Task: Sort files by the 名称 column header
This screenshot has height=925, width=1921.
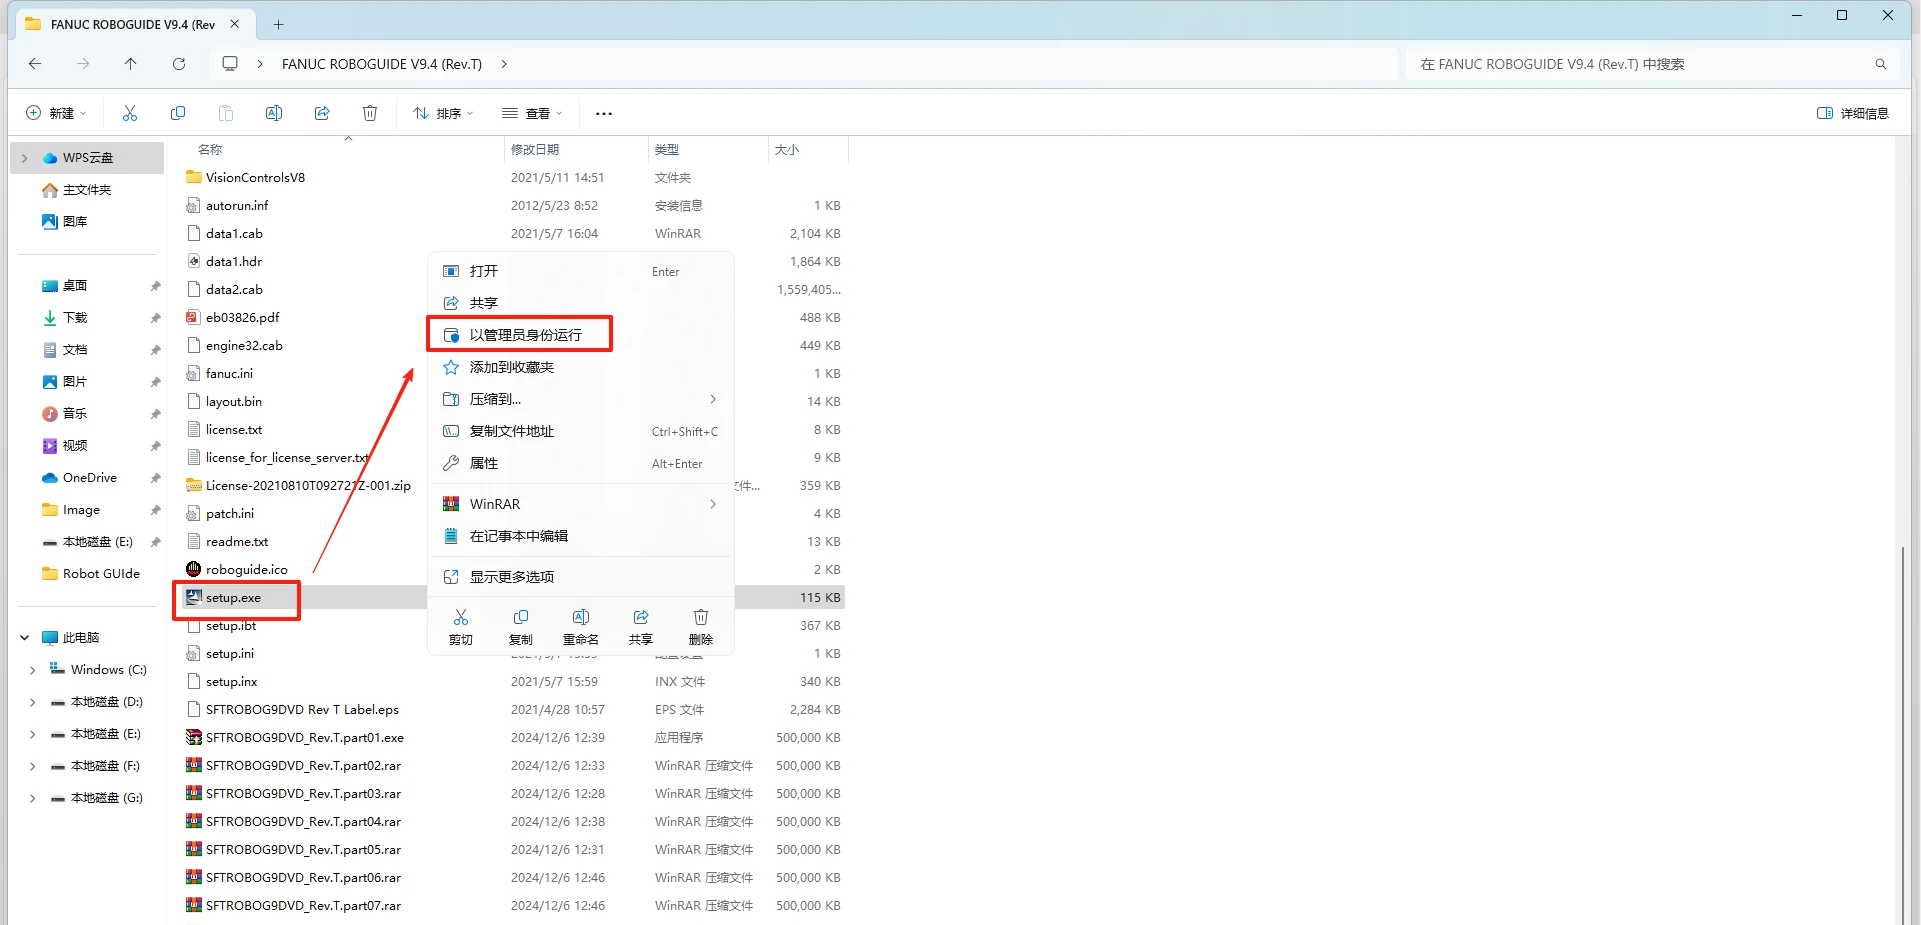Action: coord(210,148)
